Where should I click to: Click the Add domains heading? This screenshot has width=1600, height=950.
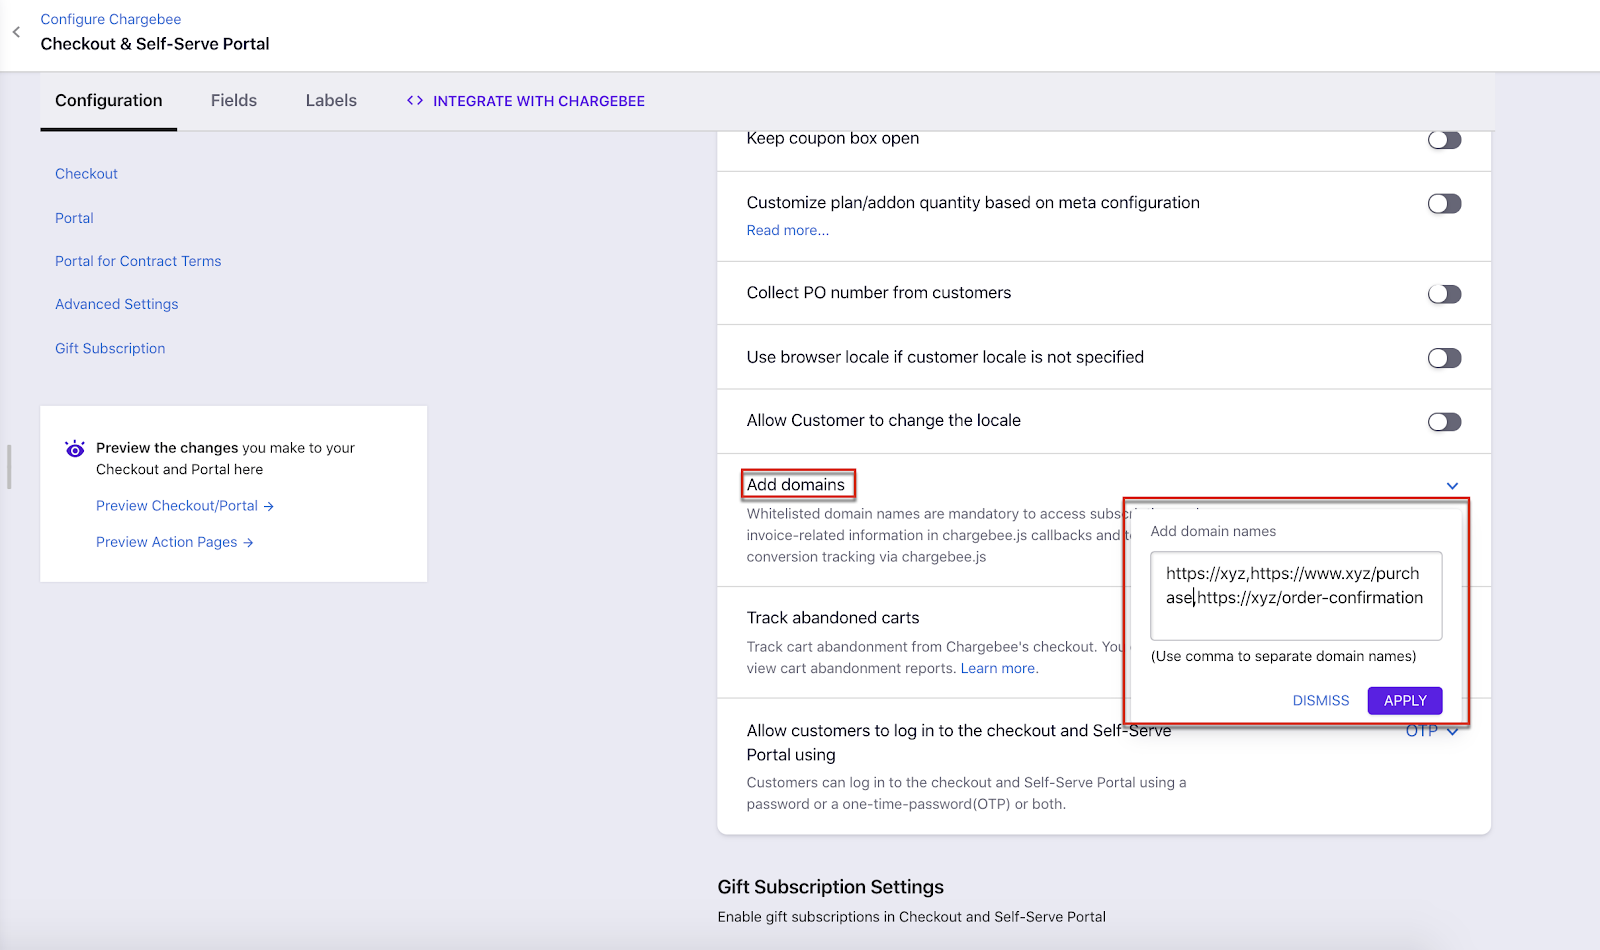coord(796,485)
